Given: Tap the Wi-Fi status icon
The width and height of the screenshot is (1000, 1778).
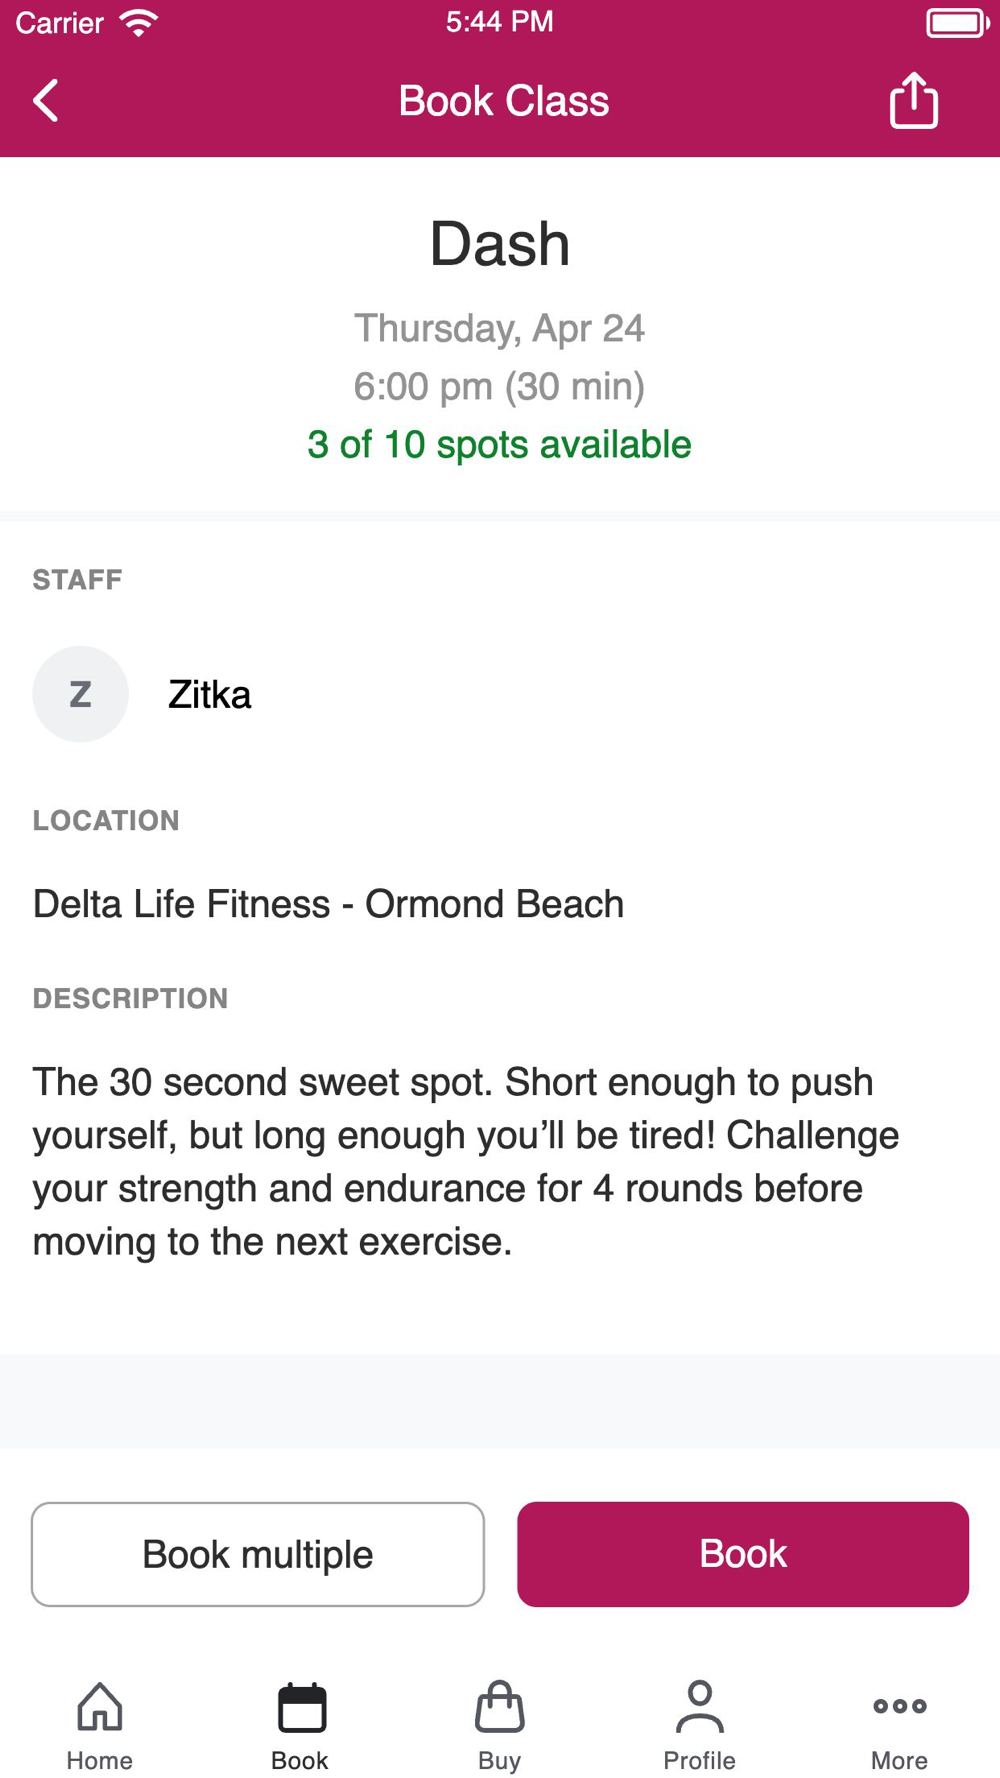Looking at the screenshot, I should 139,22.
